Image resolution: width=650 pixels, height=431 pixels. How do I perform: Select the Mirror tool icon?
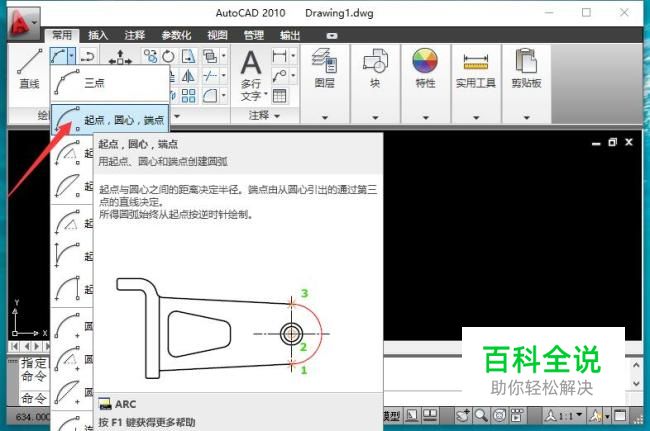[188, 76]
